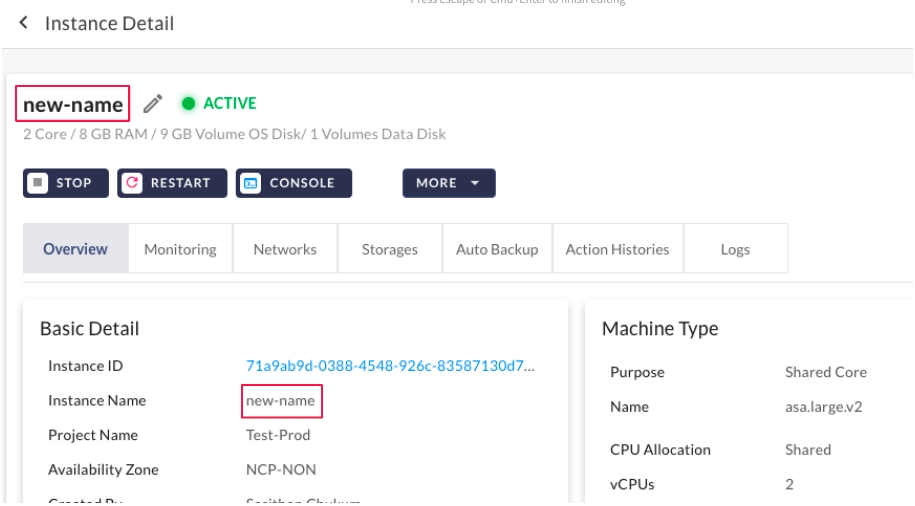915x506 pixels.
Task: Show the Logs tab
Action: coord(735,249)
